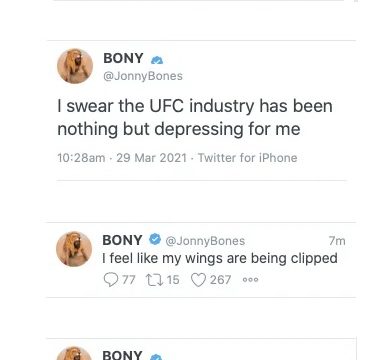Open profile picture of first BONY tweet

[x=75, y=66]
